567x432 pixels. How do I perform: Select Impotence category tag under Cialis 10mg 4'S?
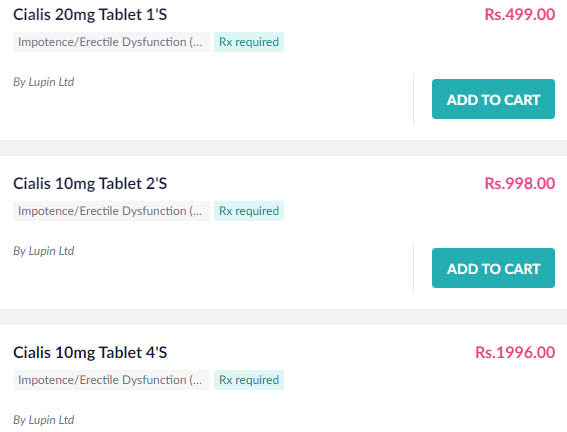point(111,380)
